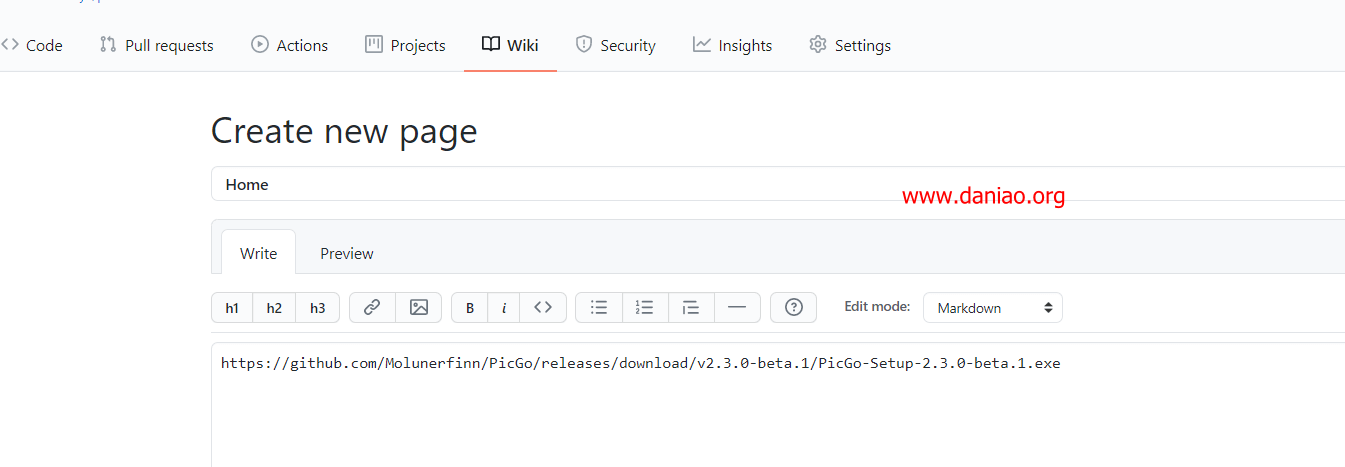Add a numbered ordered list
1345x467 pixels.
(x=645, y=308)
